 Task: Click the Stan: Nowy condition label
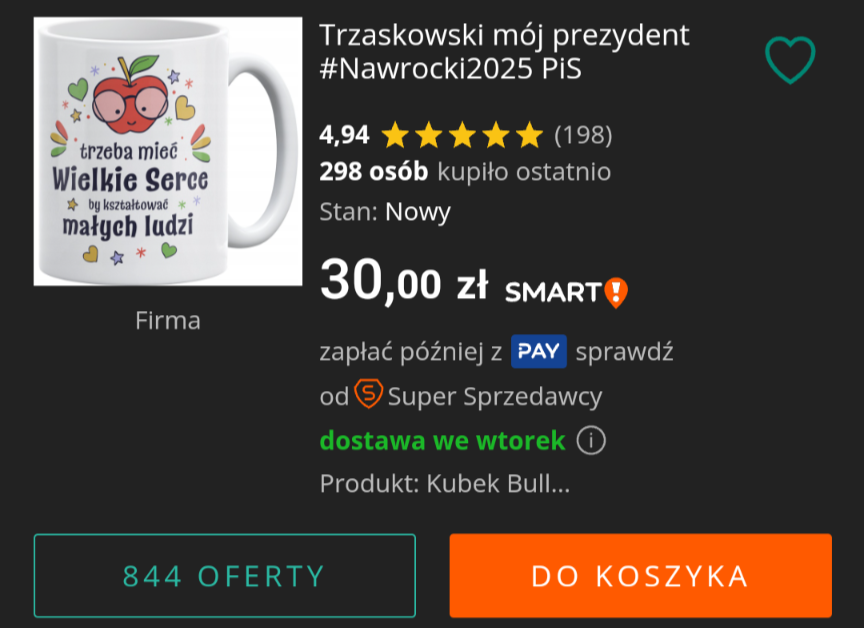pos(385,212)
